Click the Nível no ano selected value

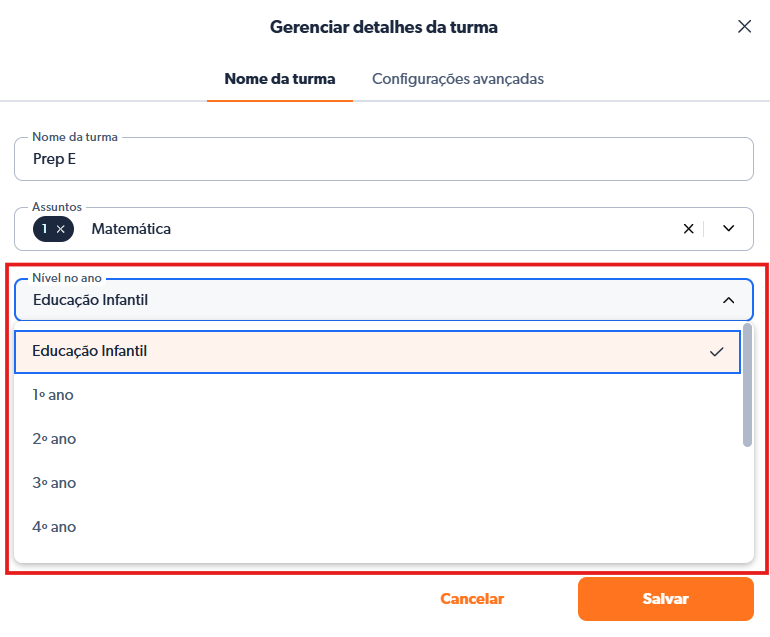click(97, 300)
